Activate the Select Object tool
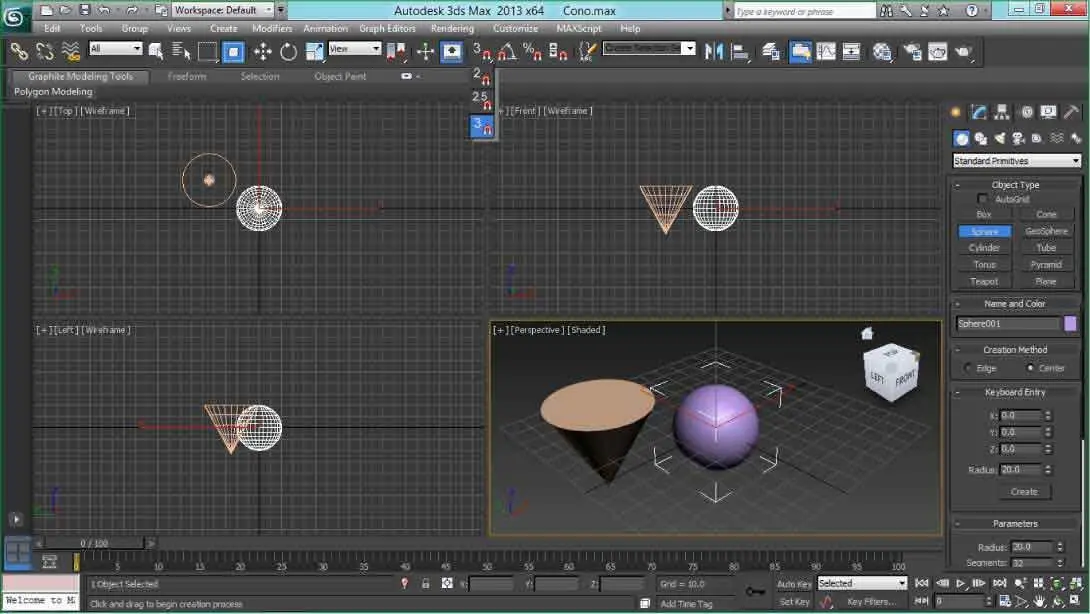Screen dimensions: 1090x614 coord(156,51)
